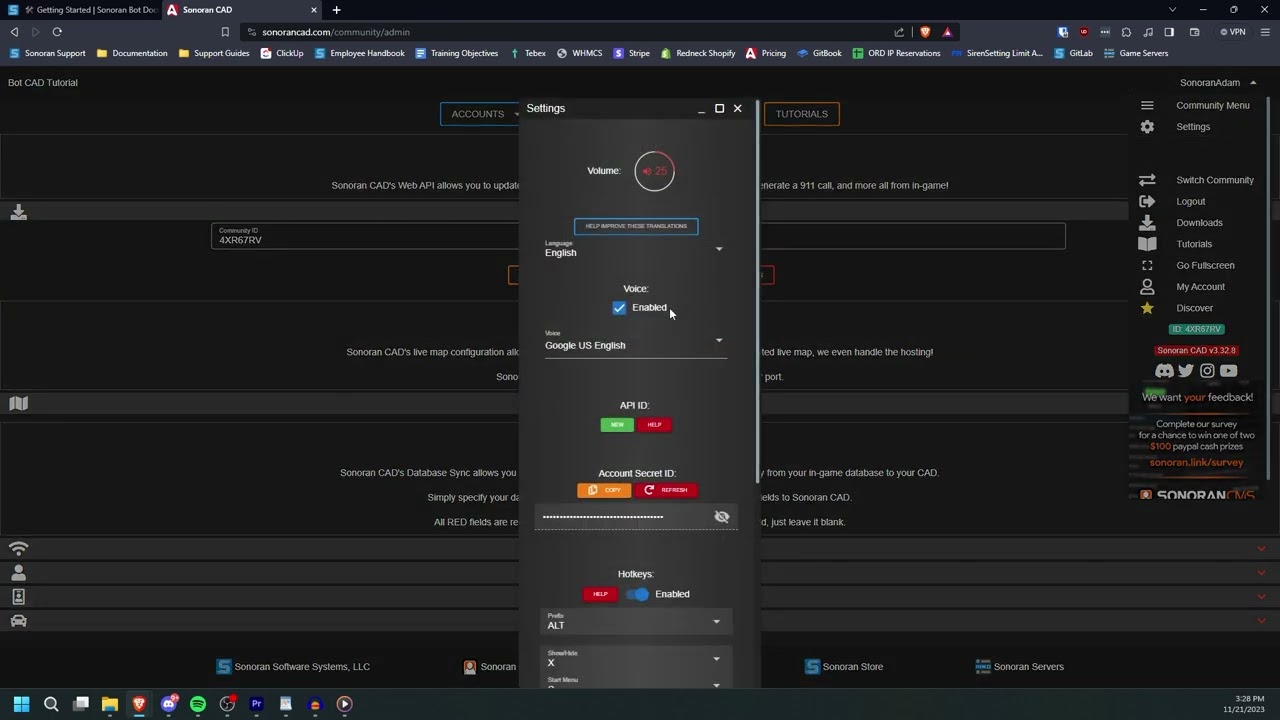Image resolution: width=1280 pixels, height=720 pixels.
Task: Open Spotify from the taskbar
Action: tap(198, 704)
